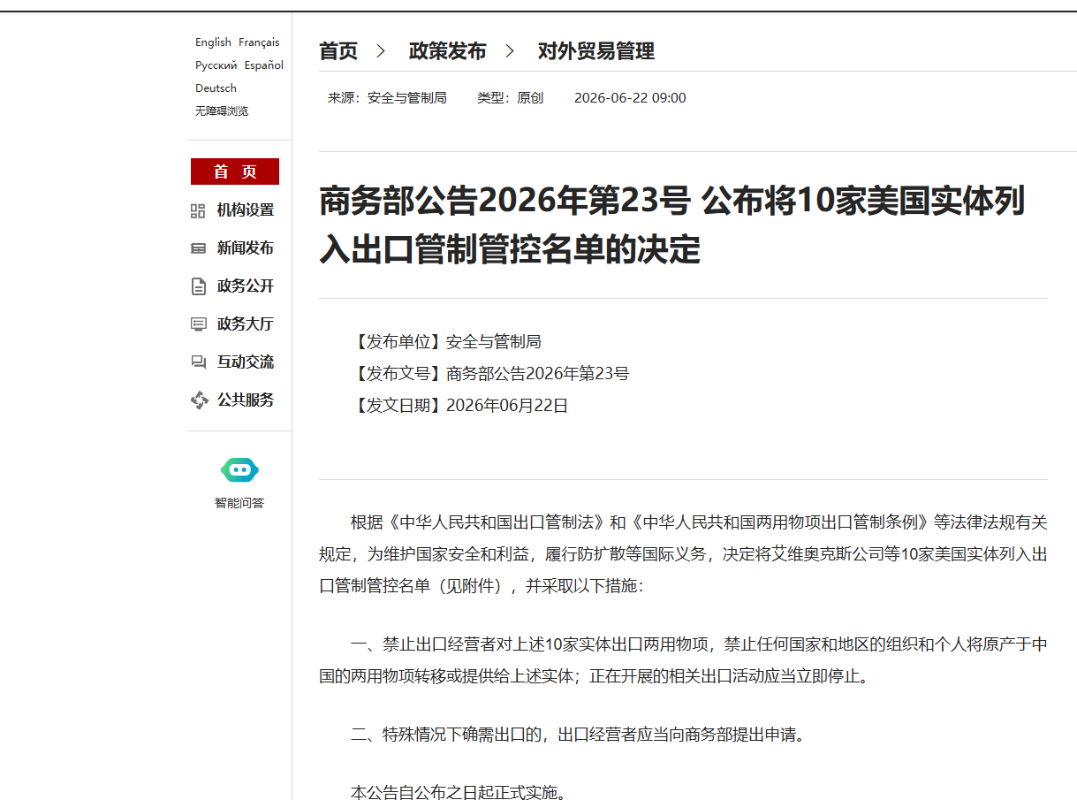The height and width of the screenshot is (800, 1077).
Task: Switch language to Русский
Action: [216, 65]
